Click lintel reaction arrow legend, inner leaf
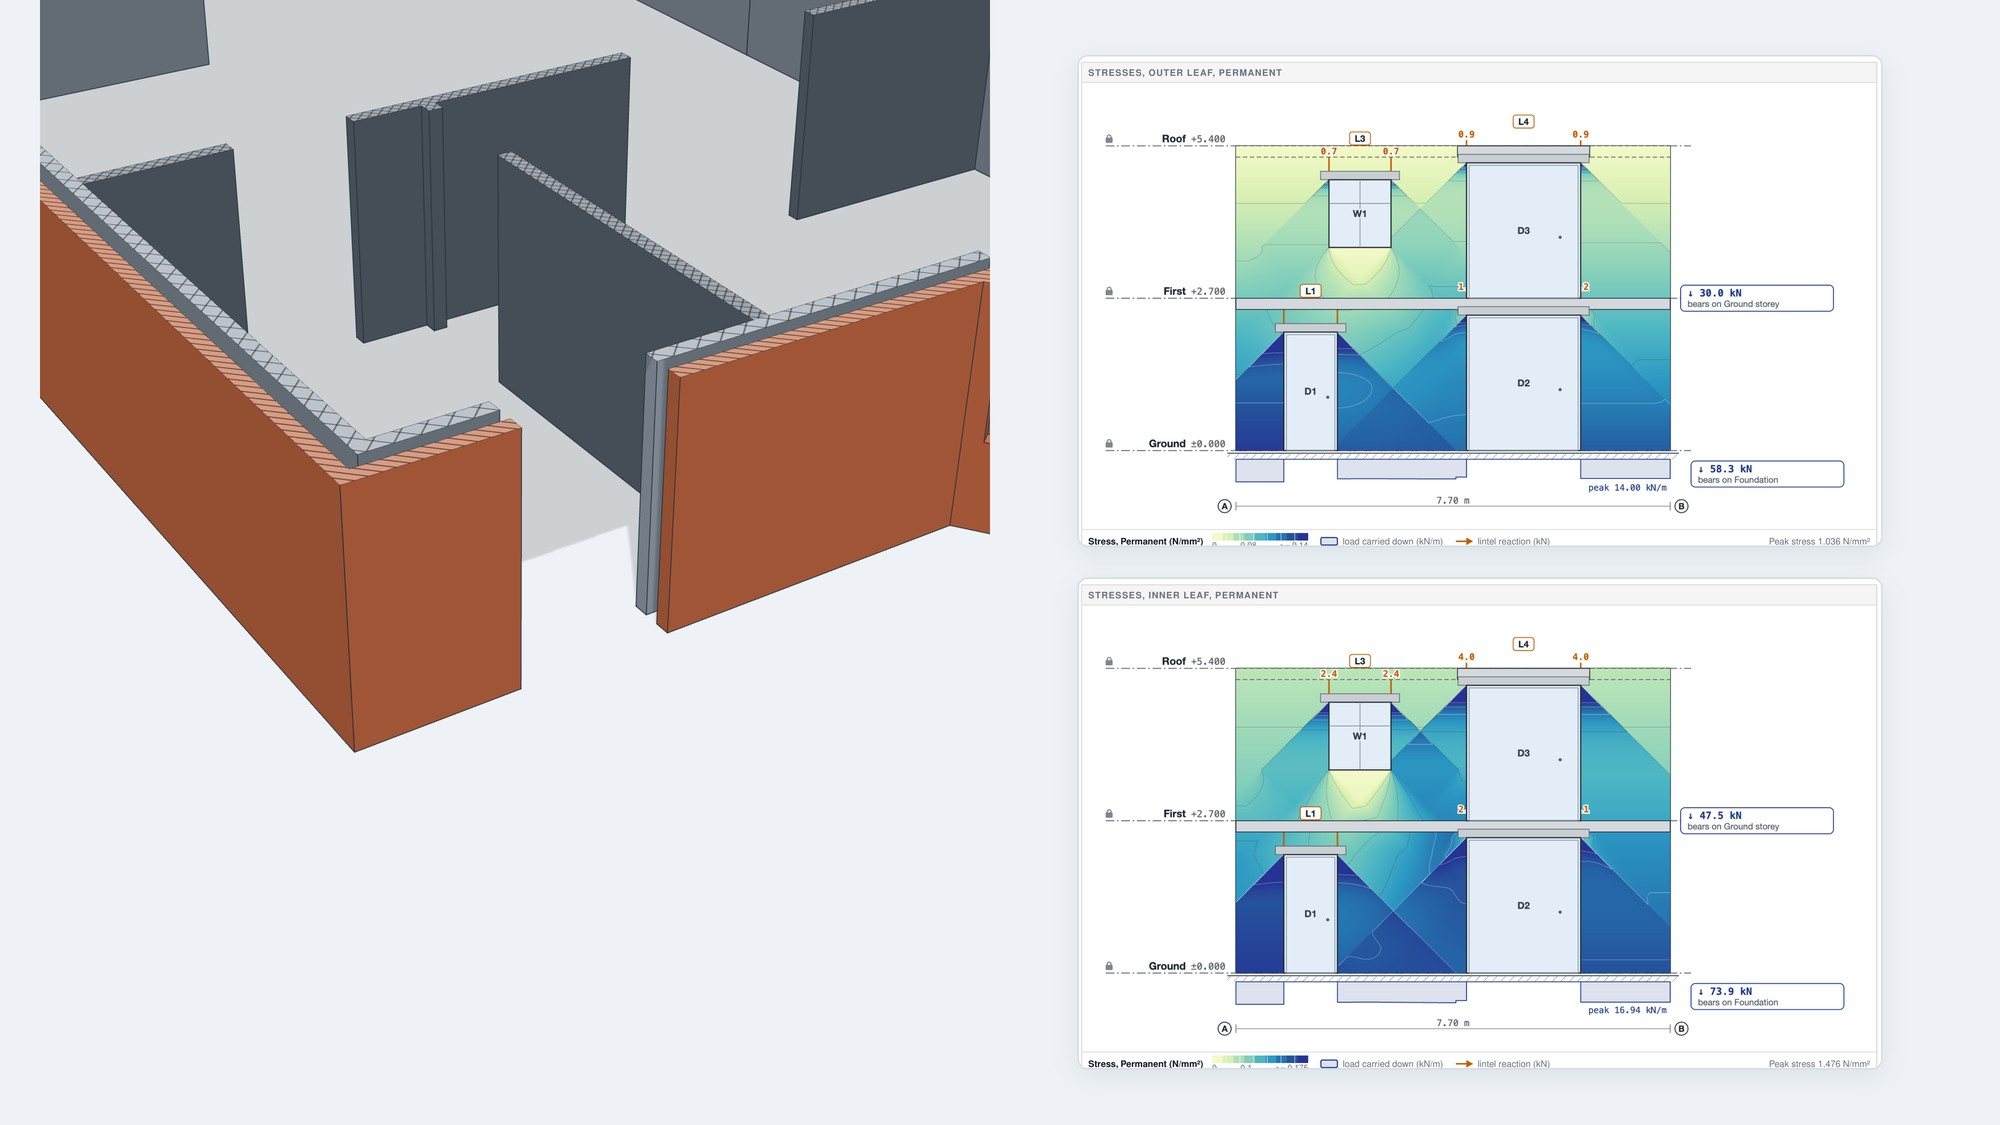Viewport: 2000px width, 1125px height. pyautogui.click(x=1464, y=1063)
